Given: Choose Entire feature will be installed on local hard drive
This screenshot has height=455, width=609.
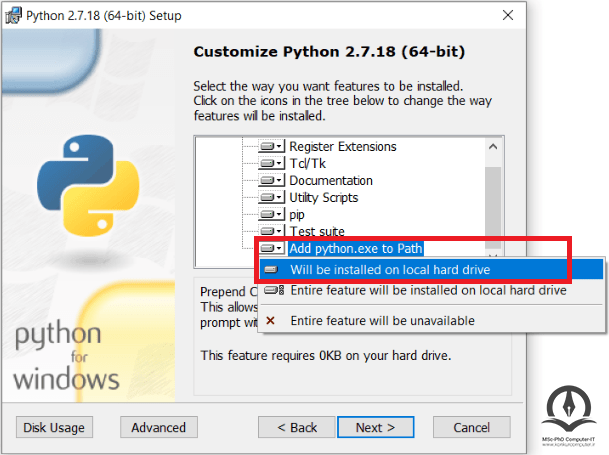Looking at the screenshot, I should pos(431,290).
